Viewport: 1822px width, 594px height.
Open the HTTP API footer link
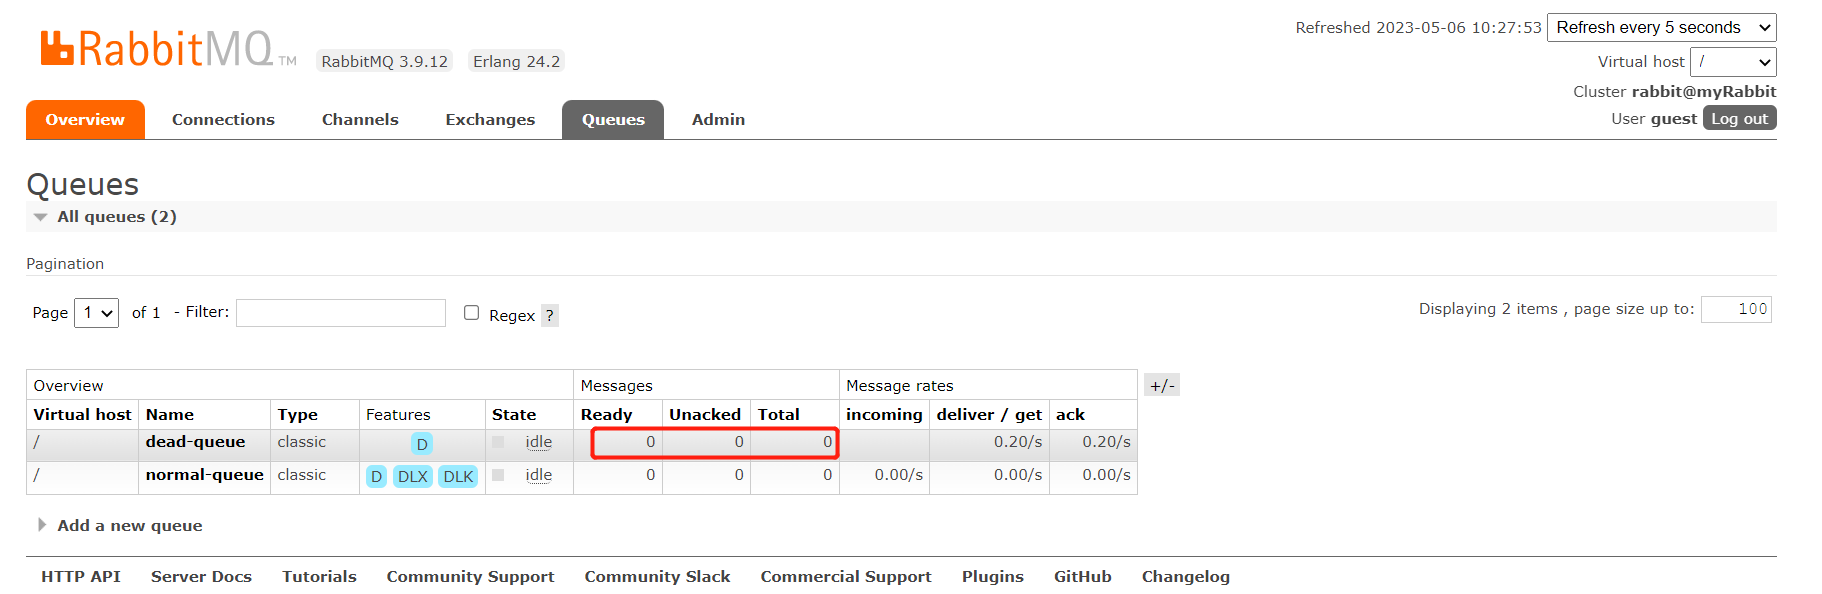coord(81,577)
